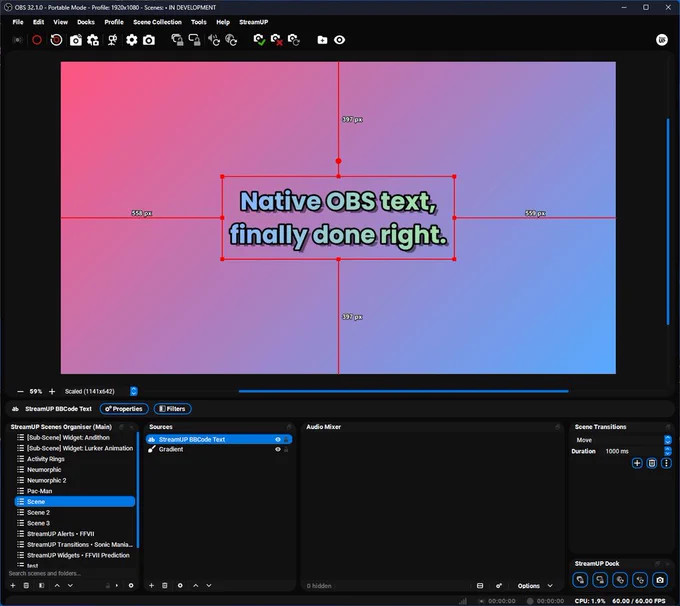Screen dimensions: 680x606
Task: Click first StreamUP Dock lock-all button
Action: coord(580,580)
